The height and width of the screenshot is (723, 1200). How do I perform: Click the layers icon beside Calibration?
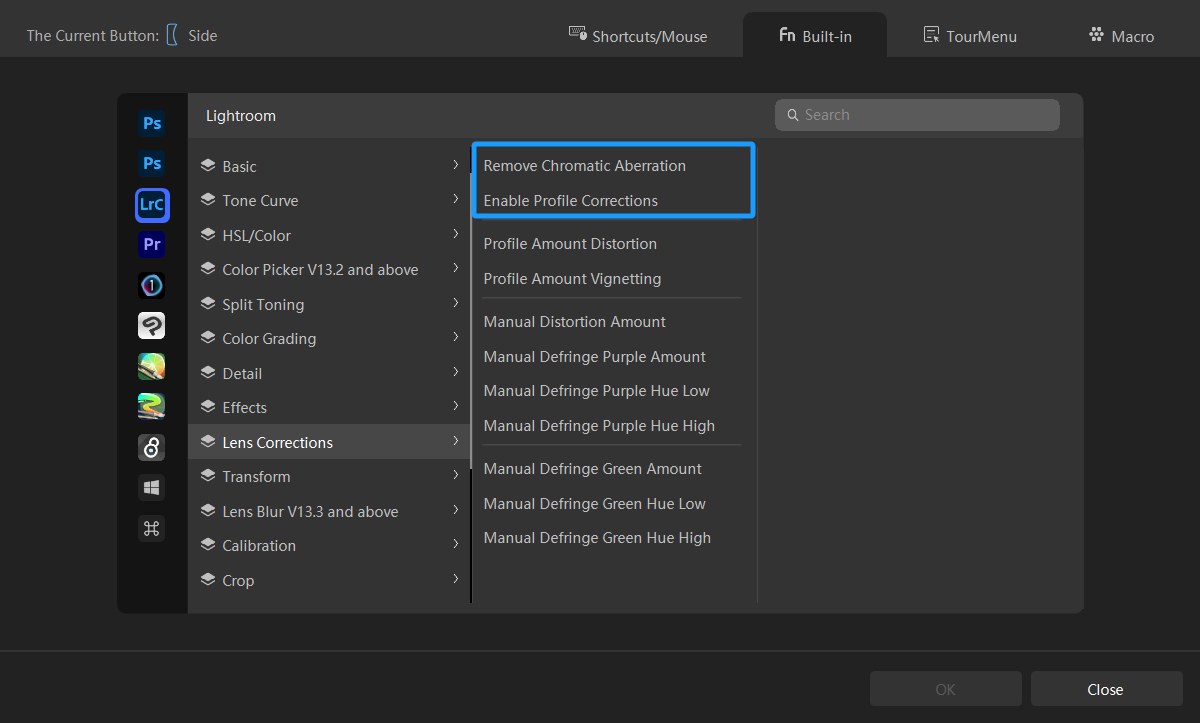(208, 545)
